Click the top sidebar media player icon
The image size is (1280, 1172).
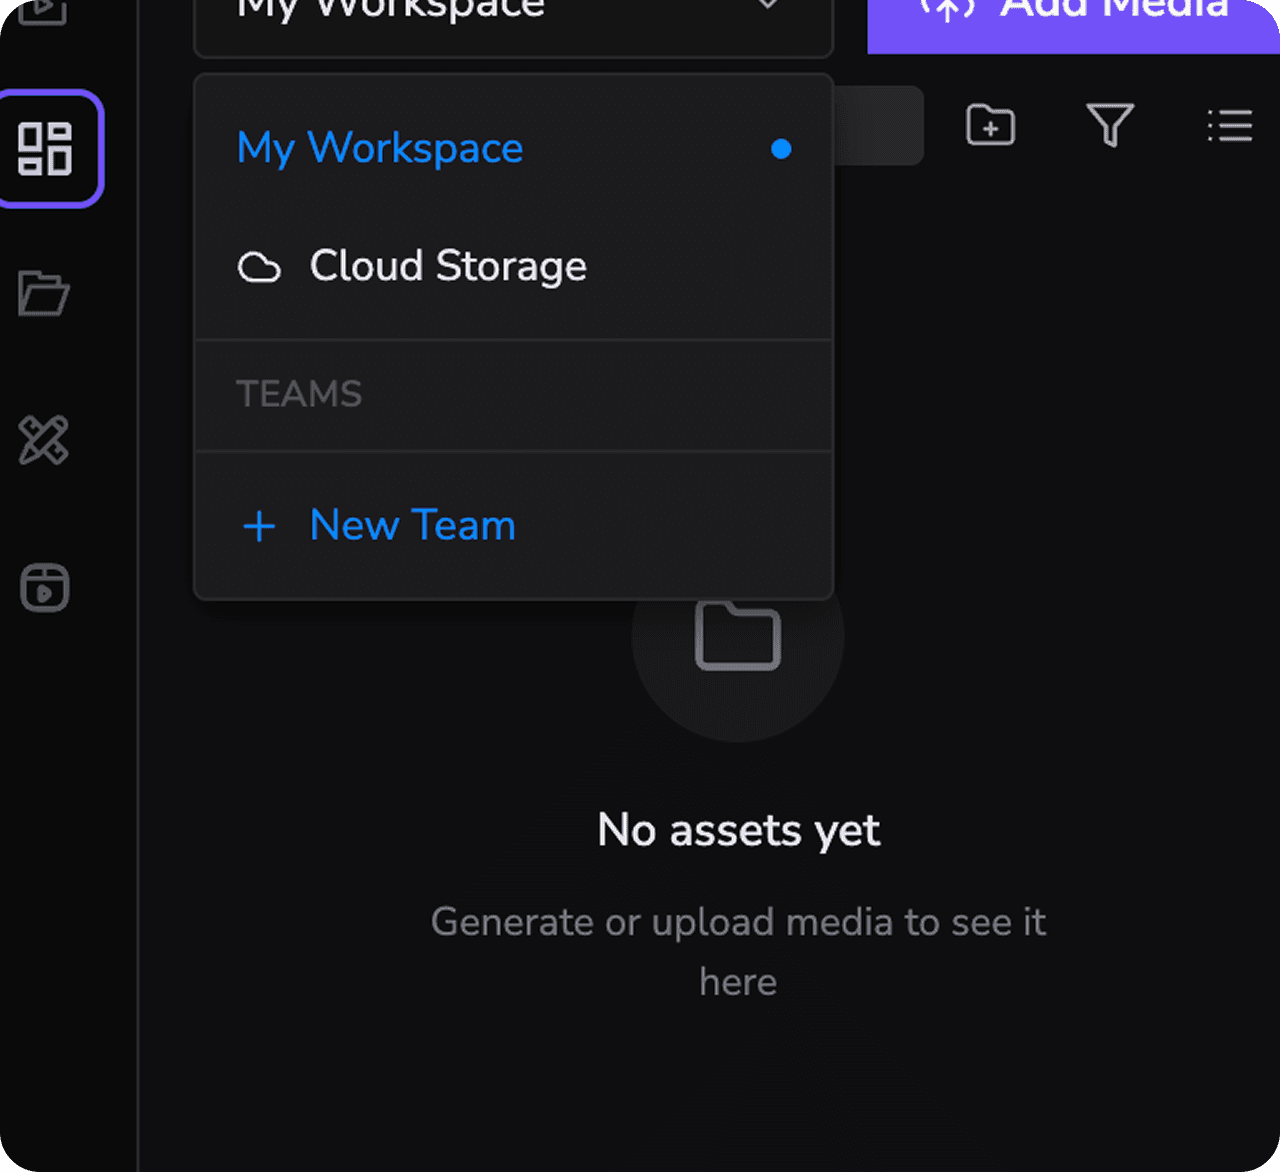[x=43, y=12]
